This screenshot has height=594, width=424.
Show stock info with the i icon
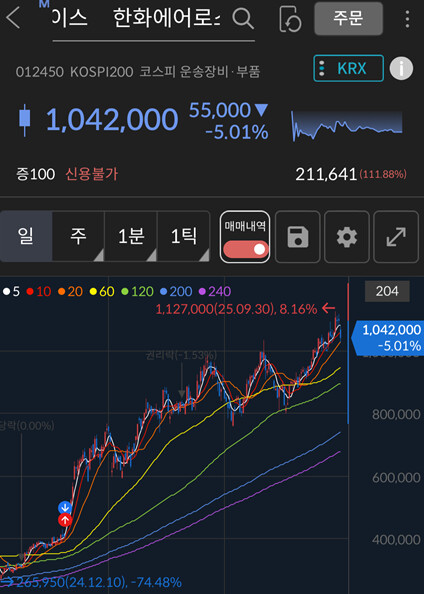pyautogui.click(x=401, y=69)
